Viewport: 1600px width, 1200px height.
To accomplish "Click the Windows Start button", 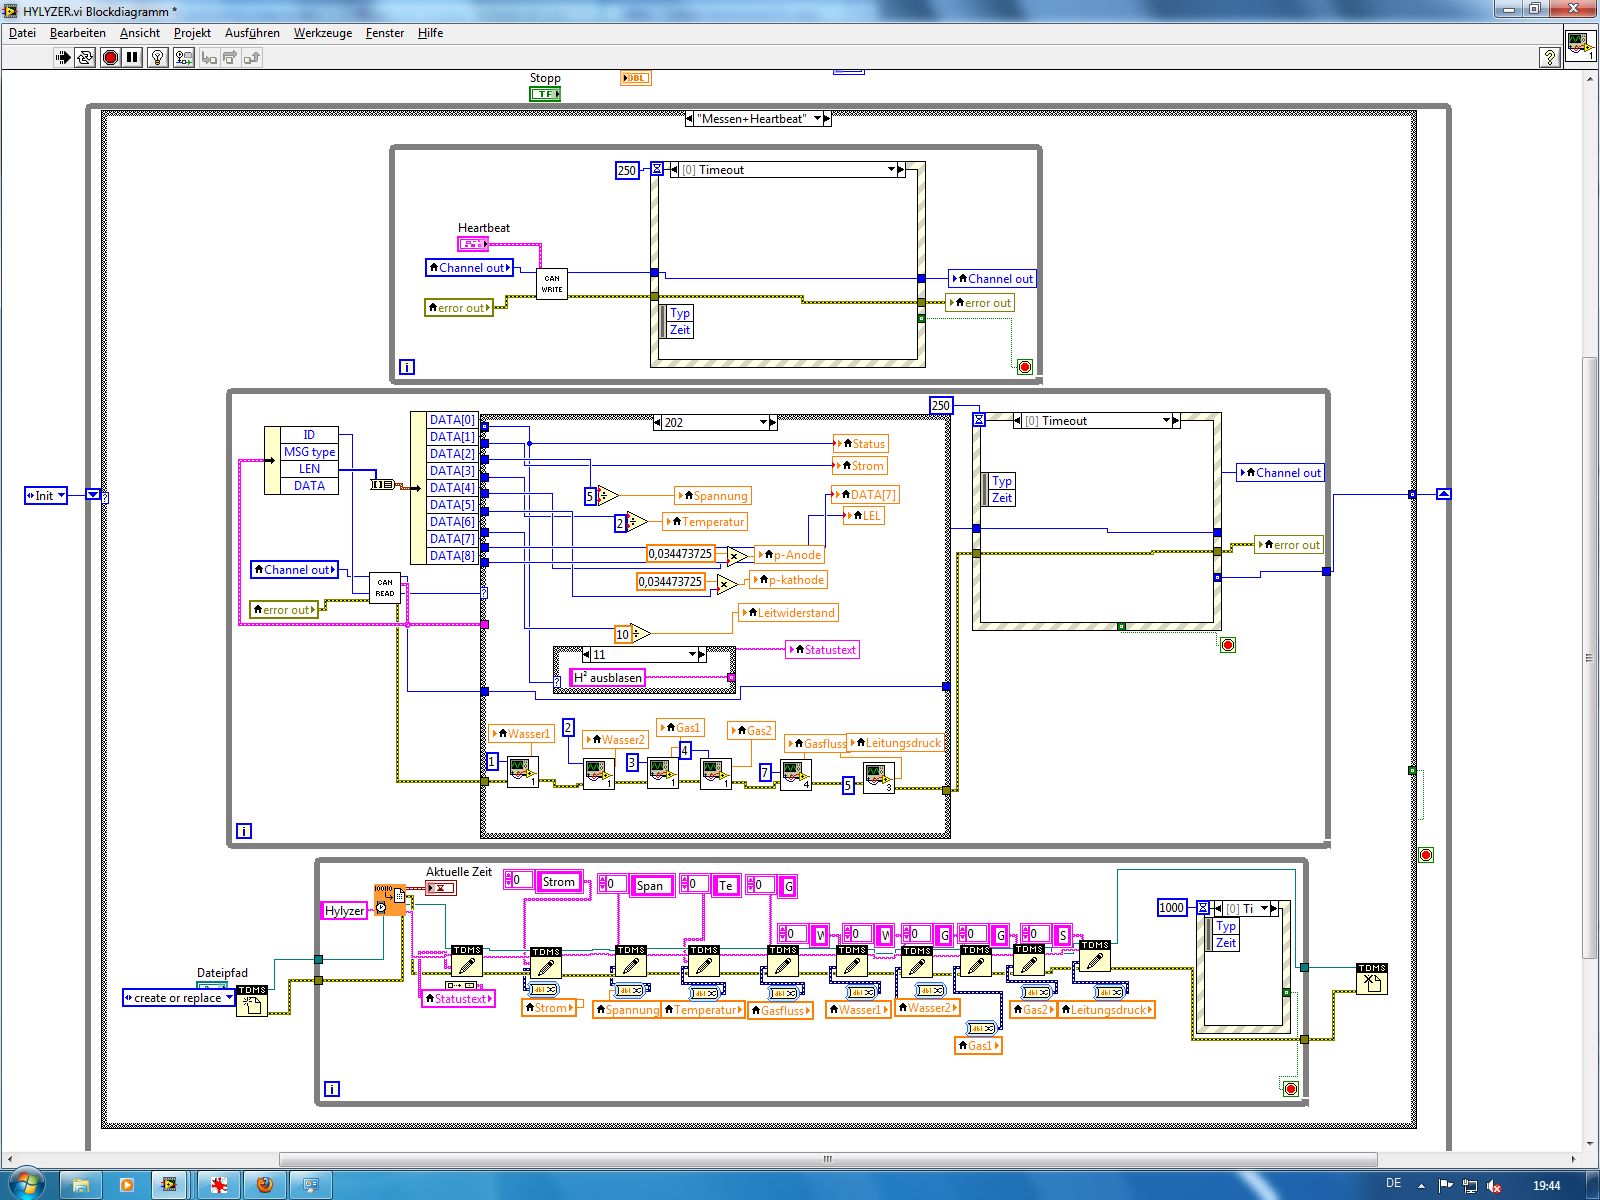I will [x=25, y=1184].
